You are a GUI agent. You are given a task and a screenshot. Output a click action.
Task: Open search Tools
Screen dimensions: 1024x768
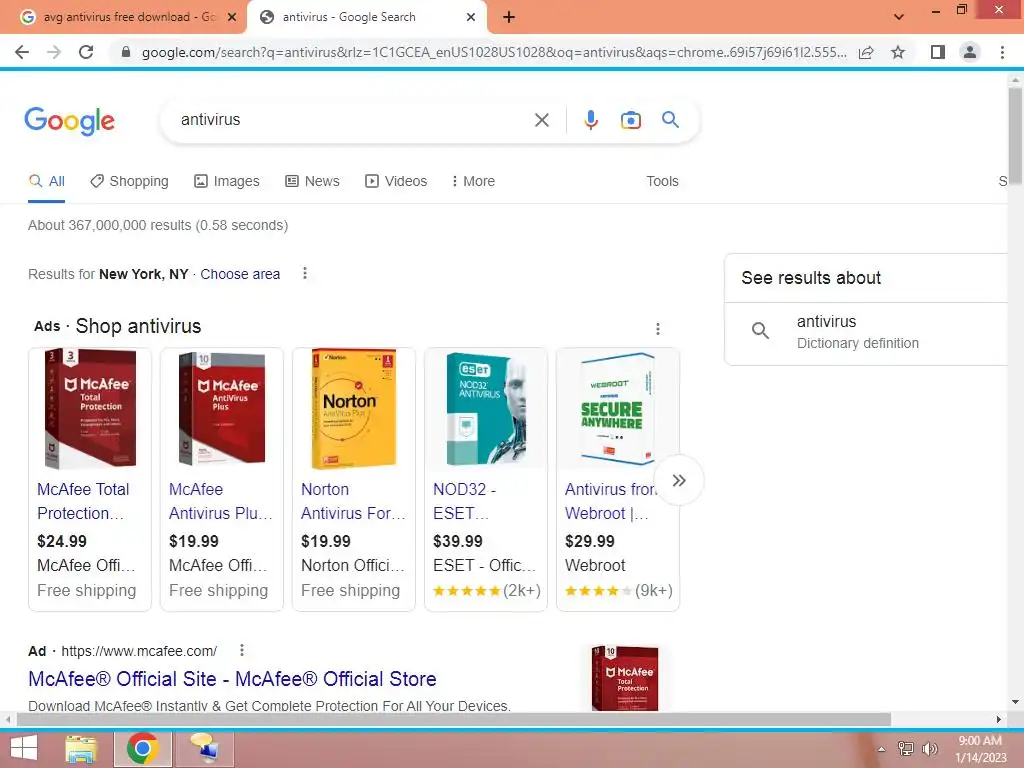662,181
